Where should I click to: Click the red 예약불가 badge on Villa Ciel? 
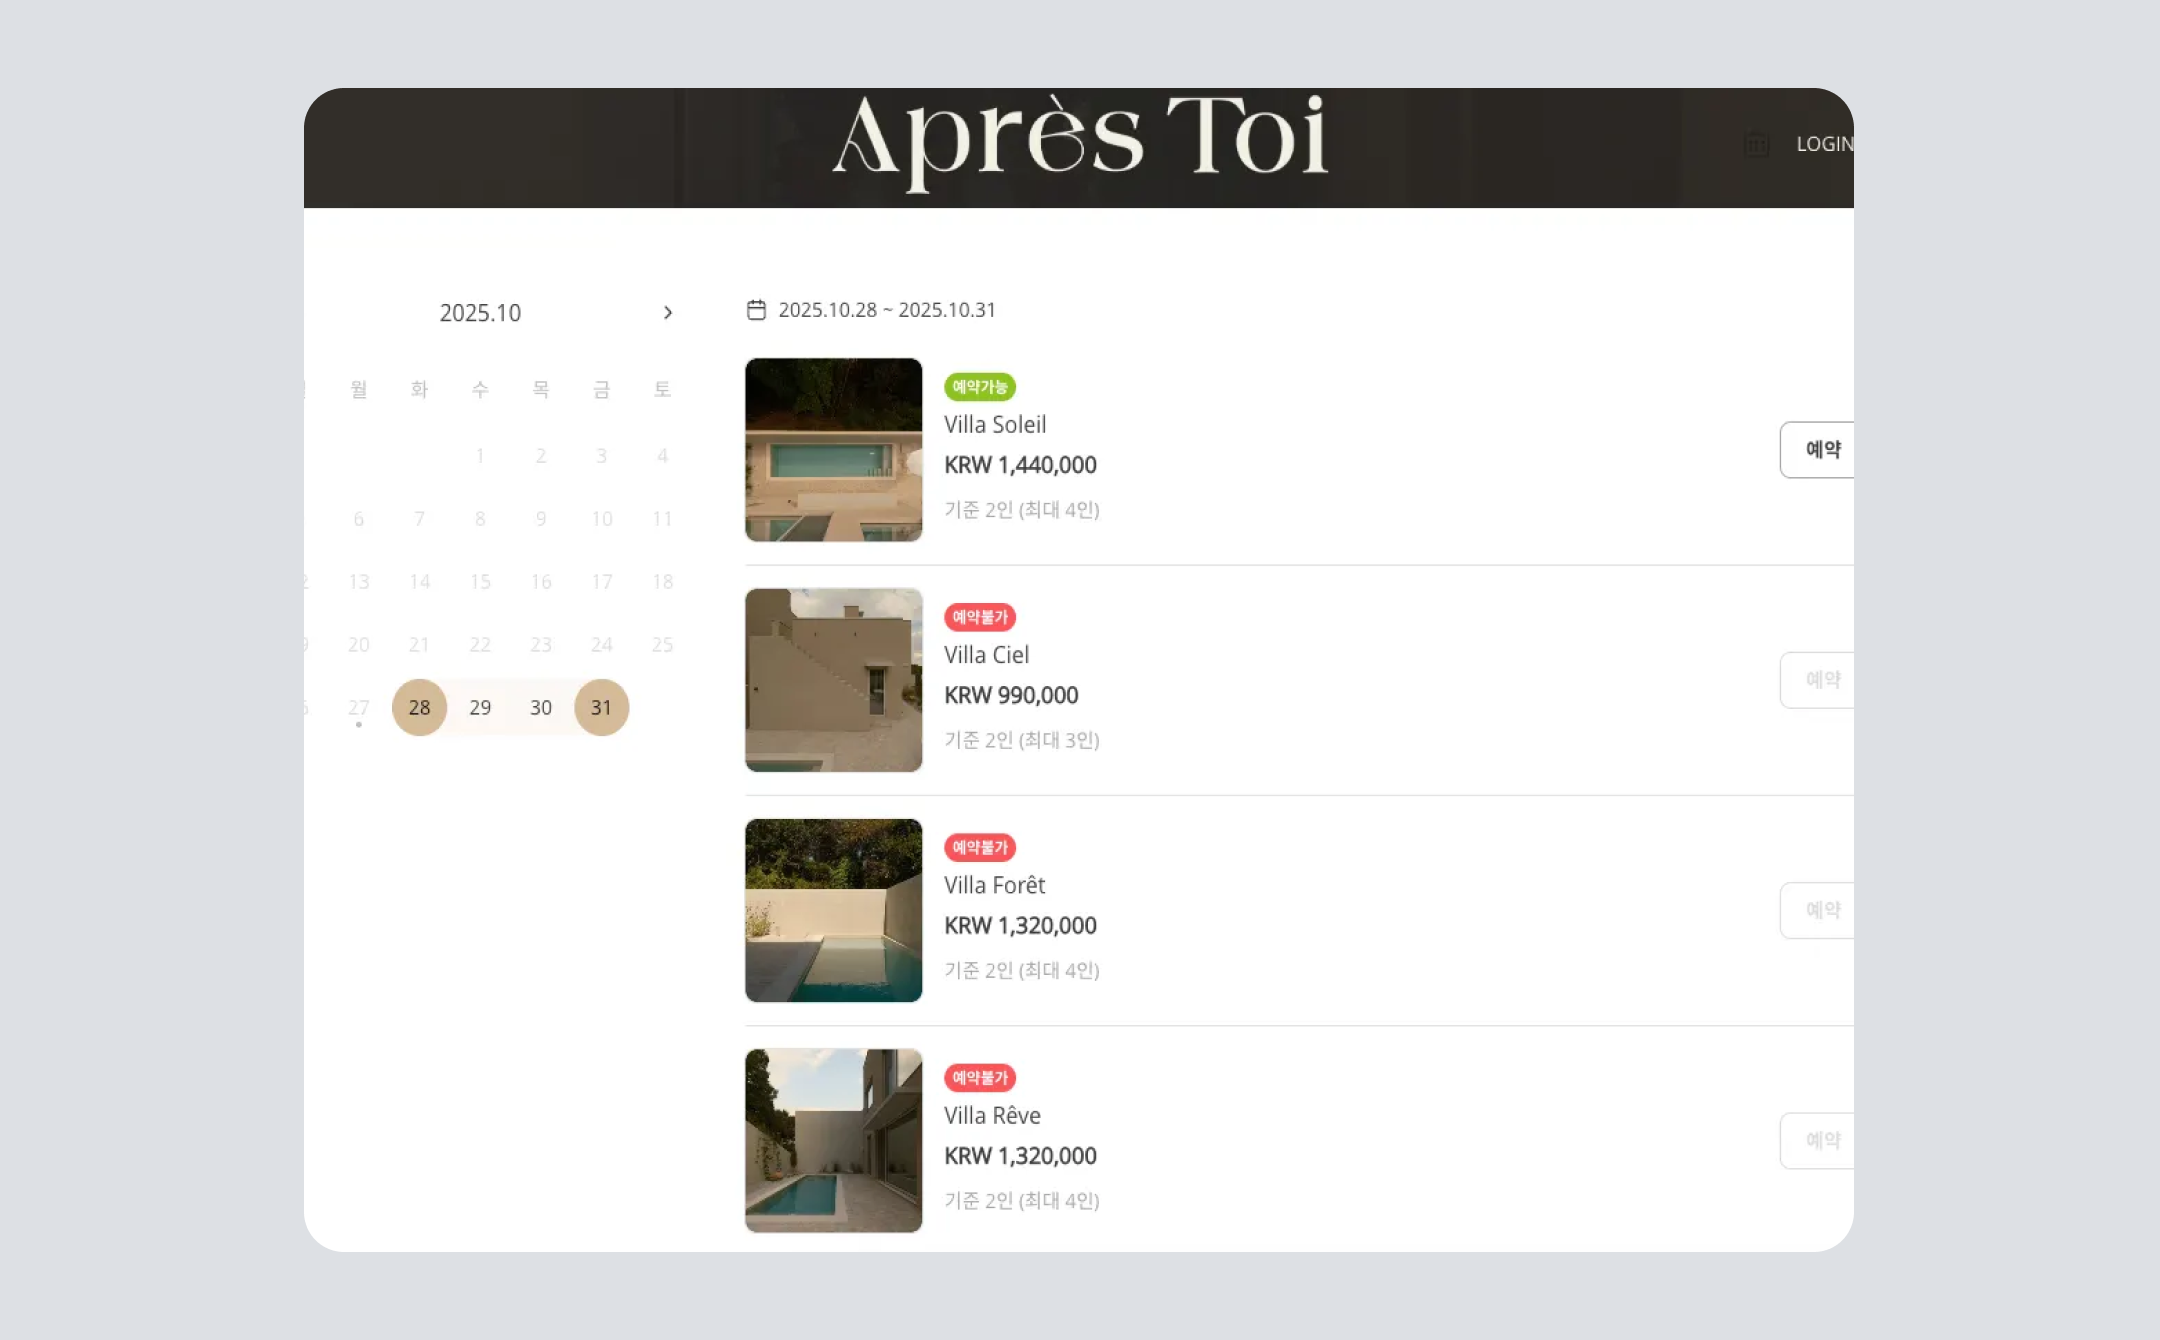[x=980, y=617]
